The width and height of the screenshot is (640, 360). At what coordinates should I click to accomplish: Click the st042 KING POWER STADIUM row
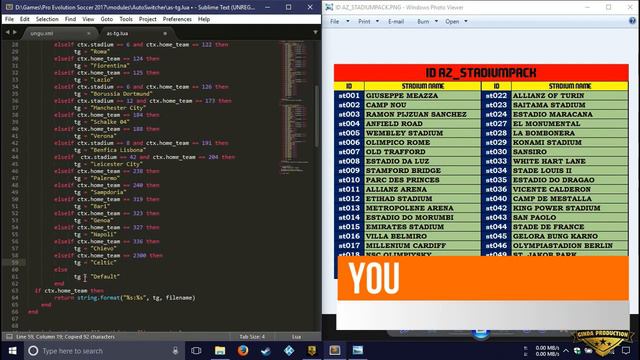coord(555,208)
